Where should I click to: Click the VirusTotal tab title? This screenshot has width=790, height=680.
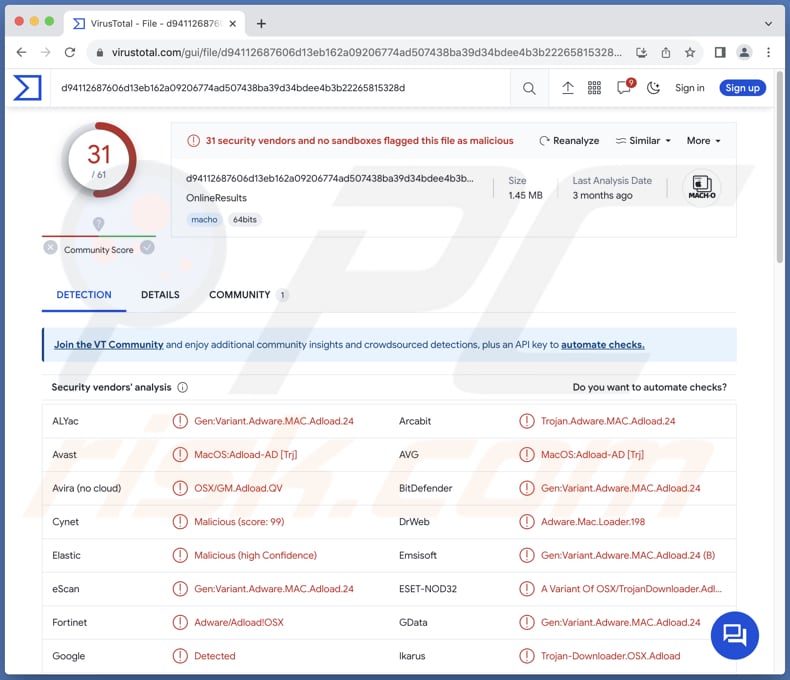(x=155, y=24)
